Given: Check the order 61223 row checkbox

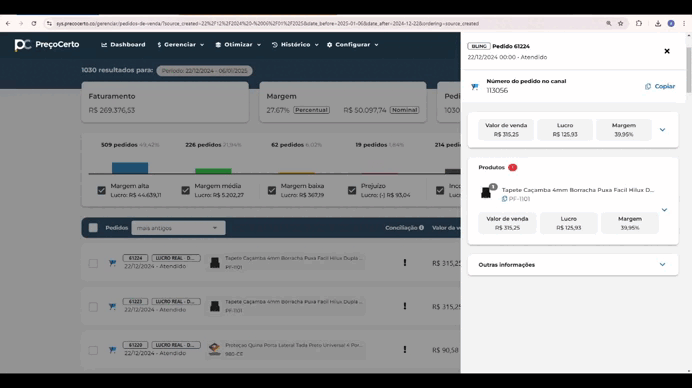Looking at the screenshot, I should click(93, 307).
